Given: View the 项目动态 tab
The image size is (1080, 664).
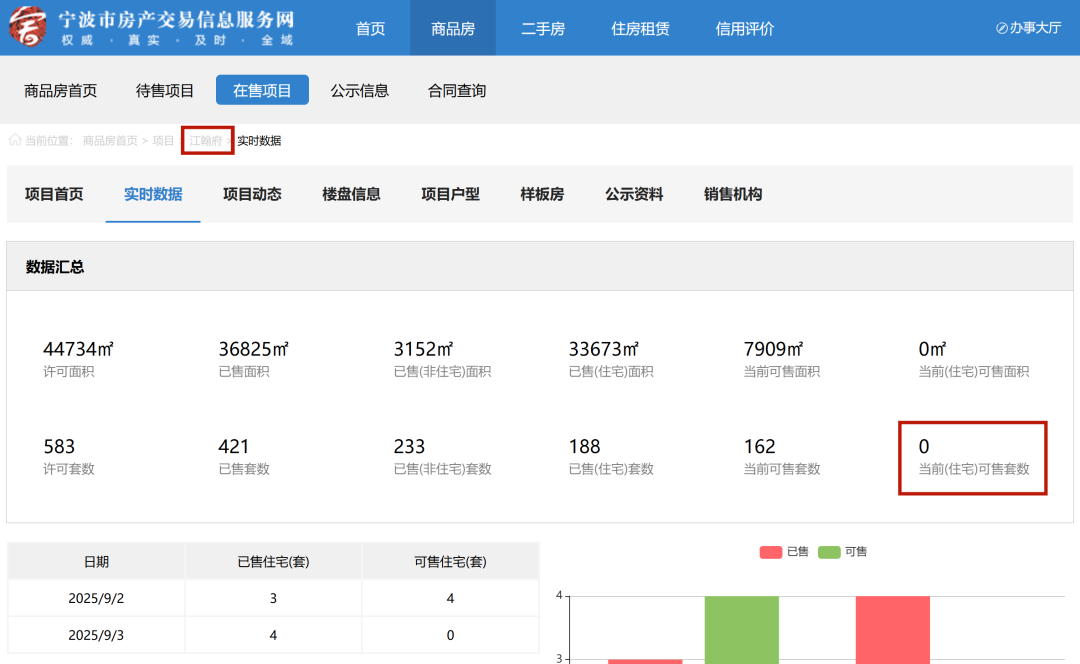Looking at the screenshot, I should click(x=252, y=194).
